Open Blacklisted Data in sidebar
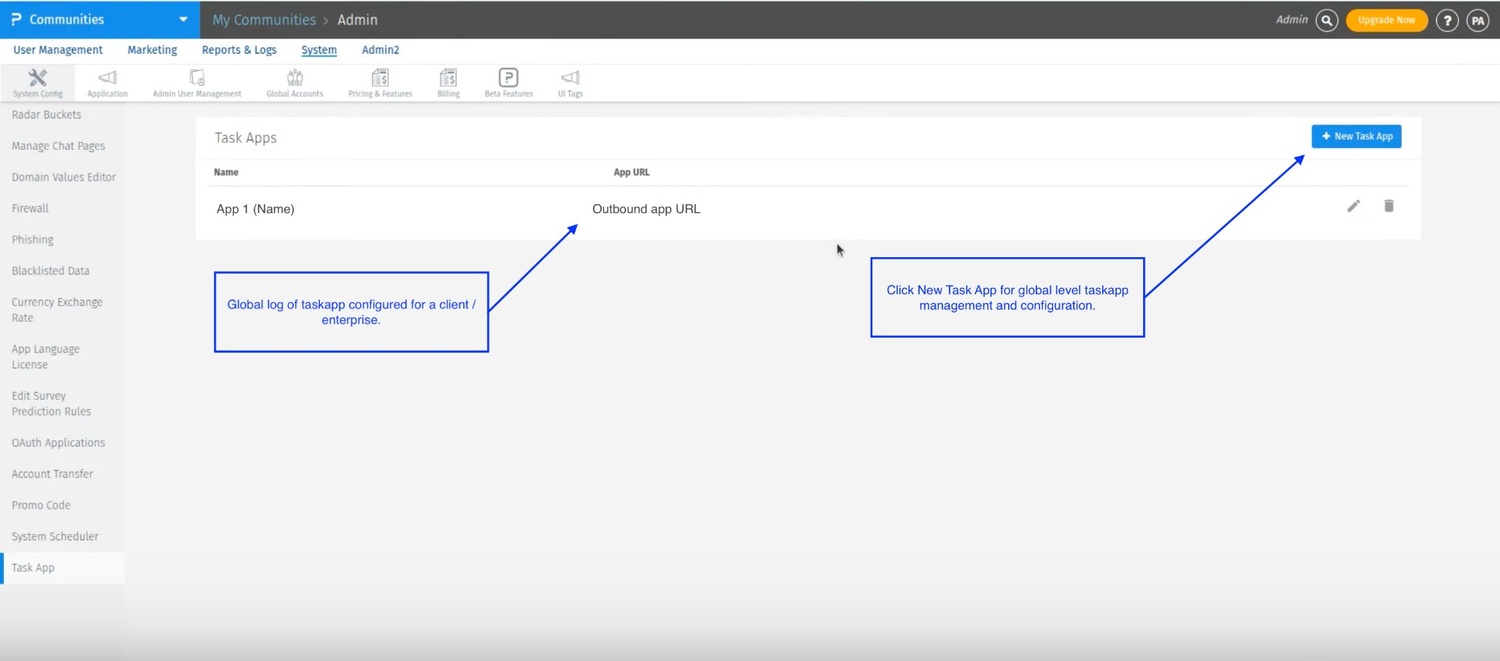The height and width of the screenshot is (661, 1500). point(50,271)
